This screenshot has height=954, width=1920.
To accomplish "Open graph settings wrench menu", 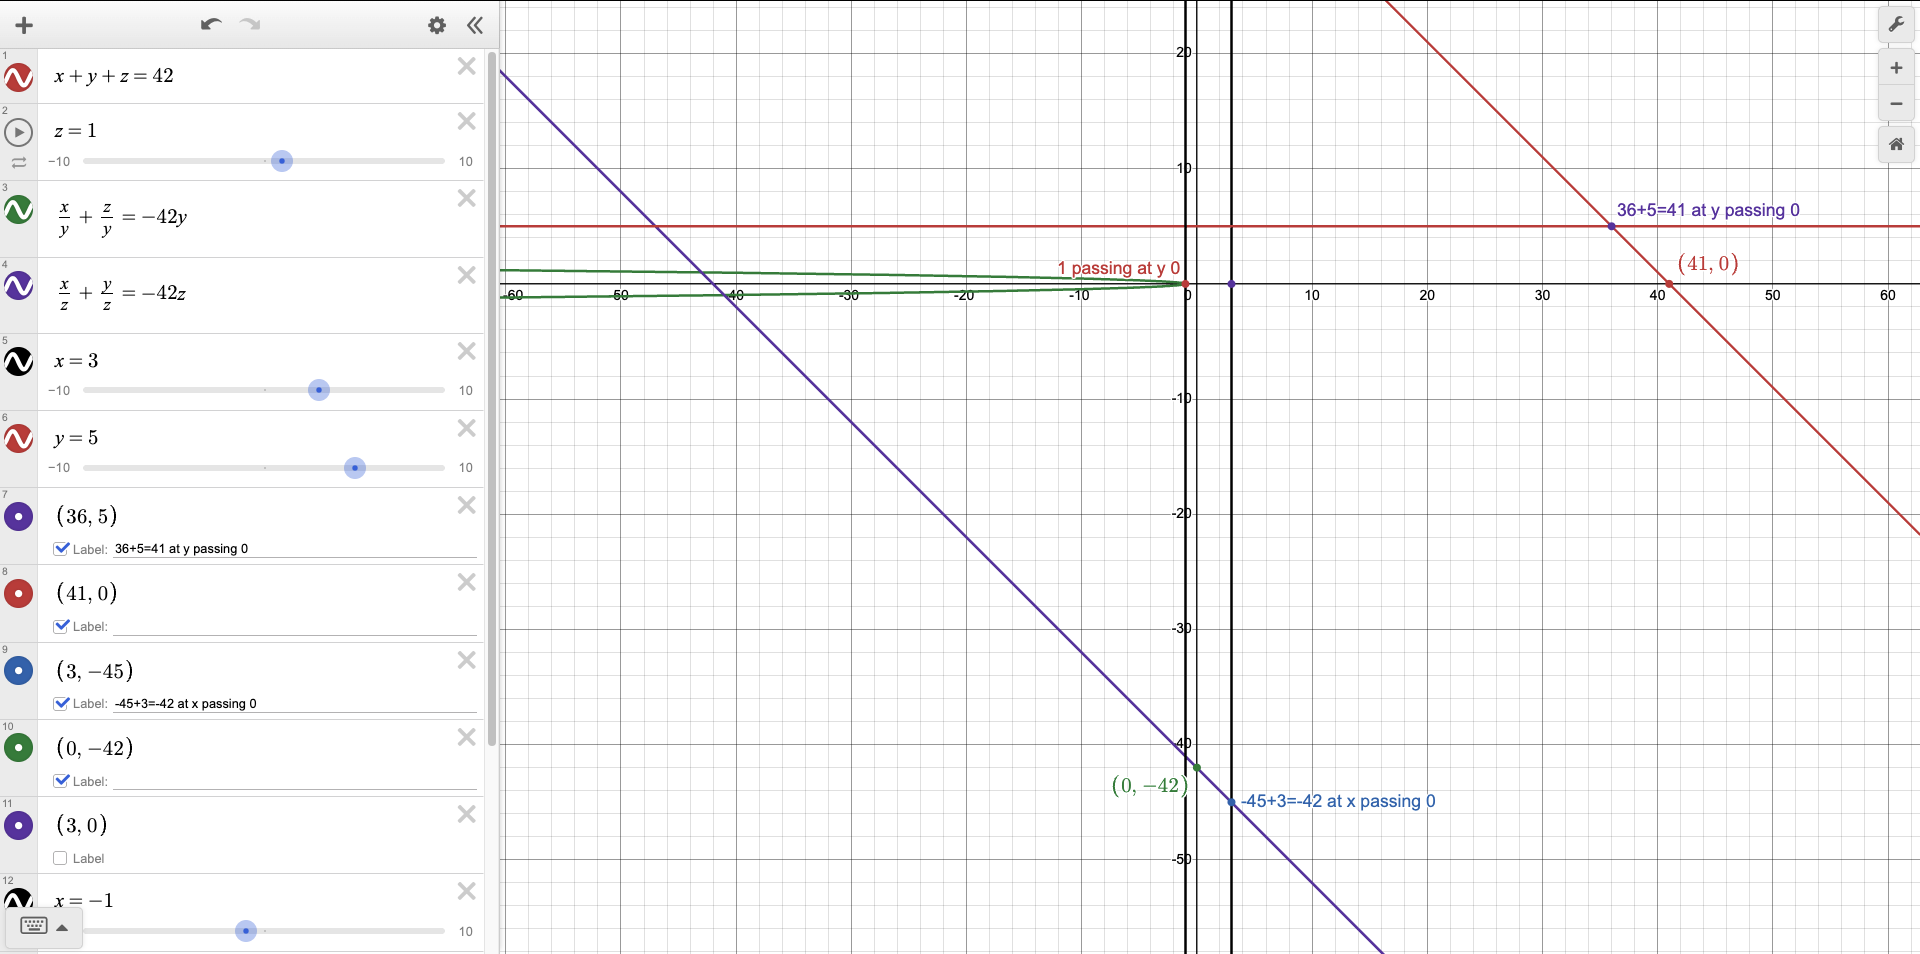I will (x=1896, y=25).
